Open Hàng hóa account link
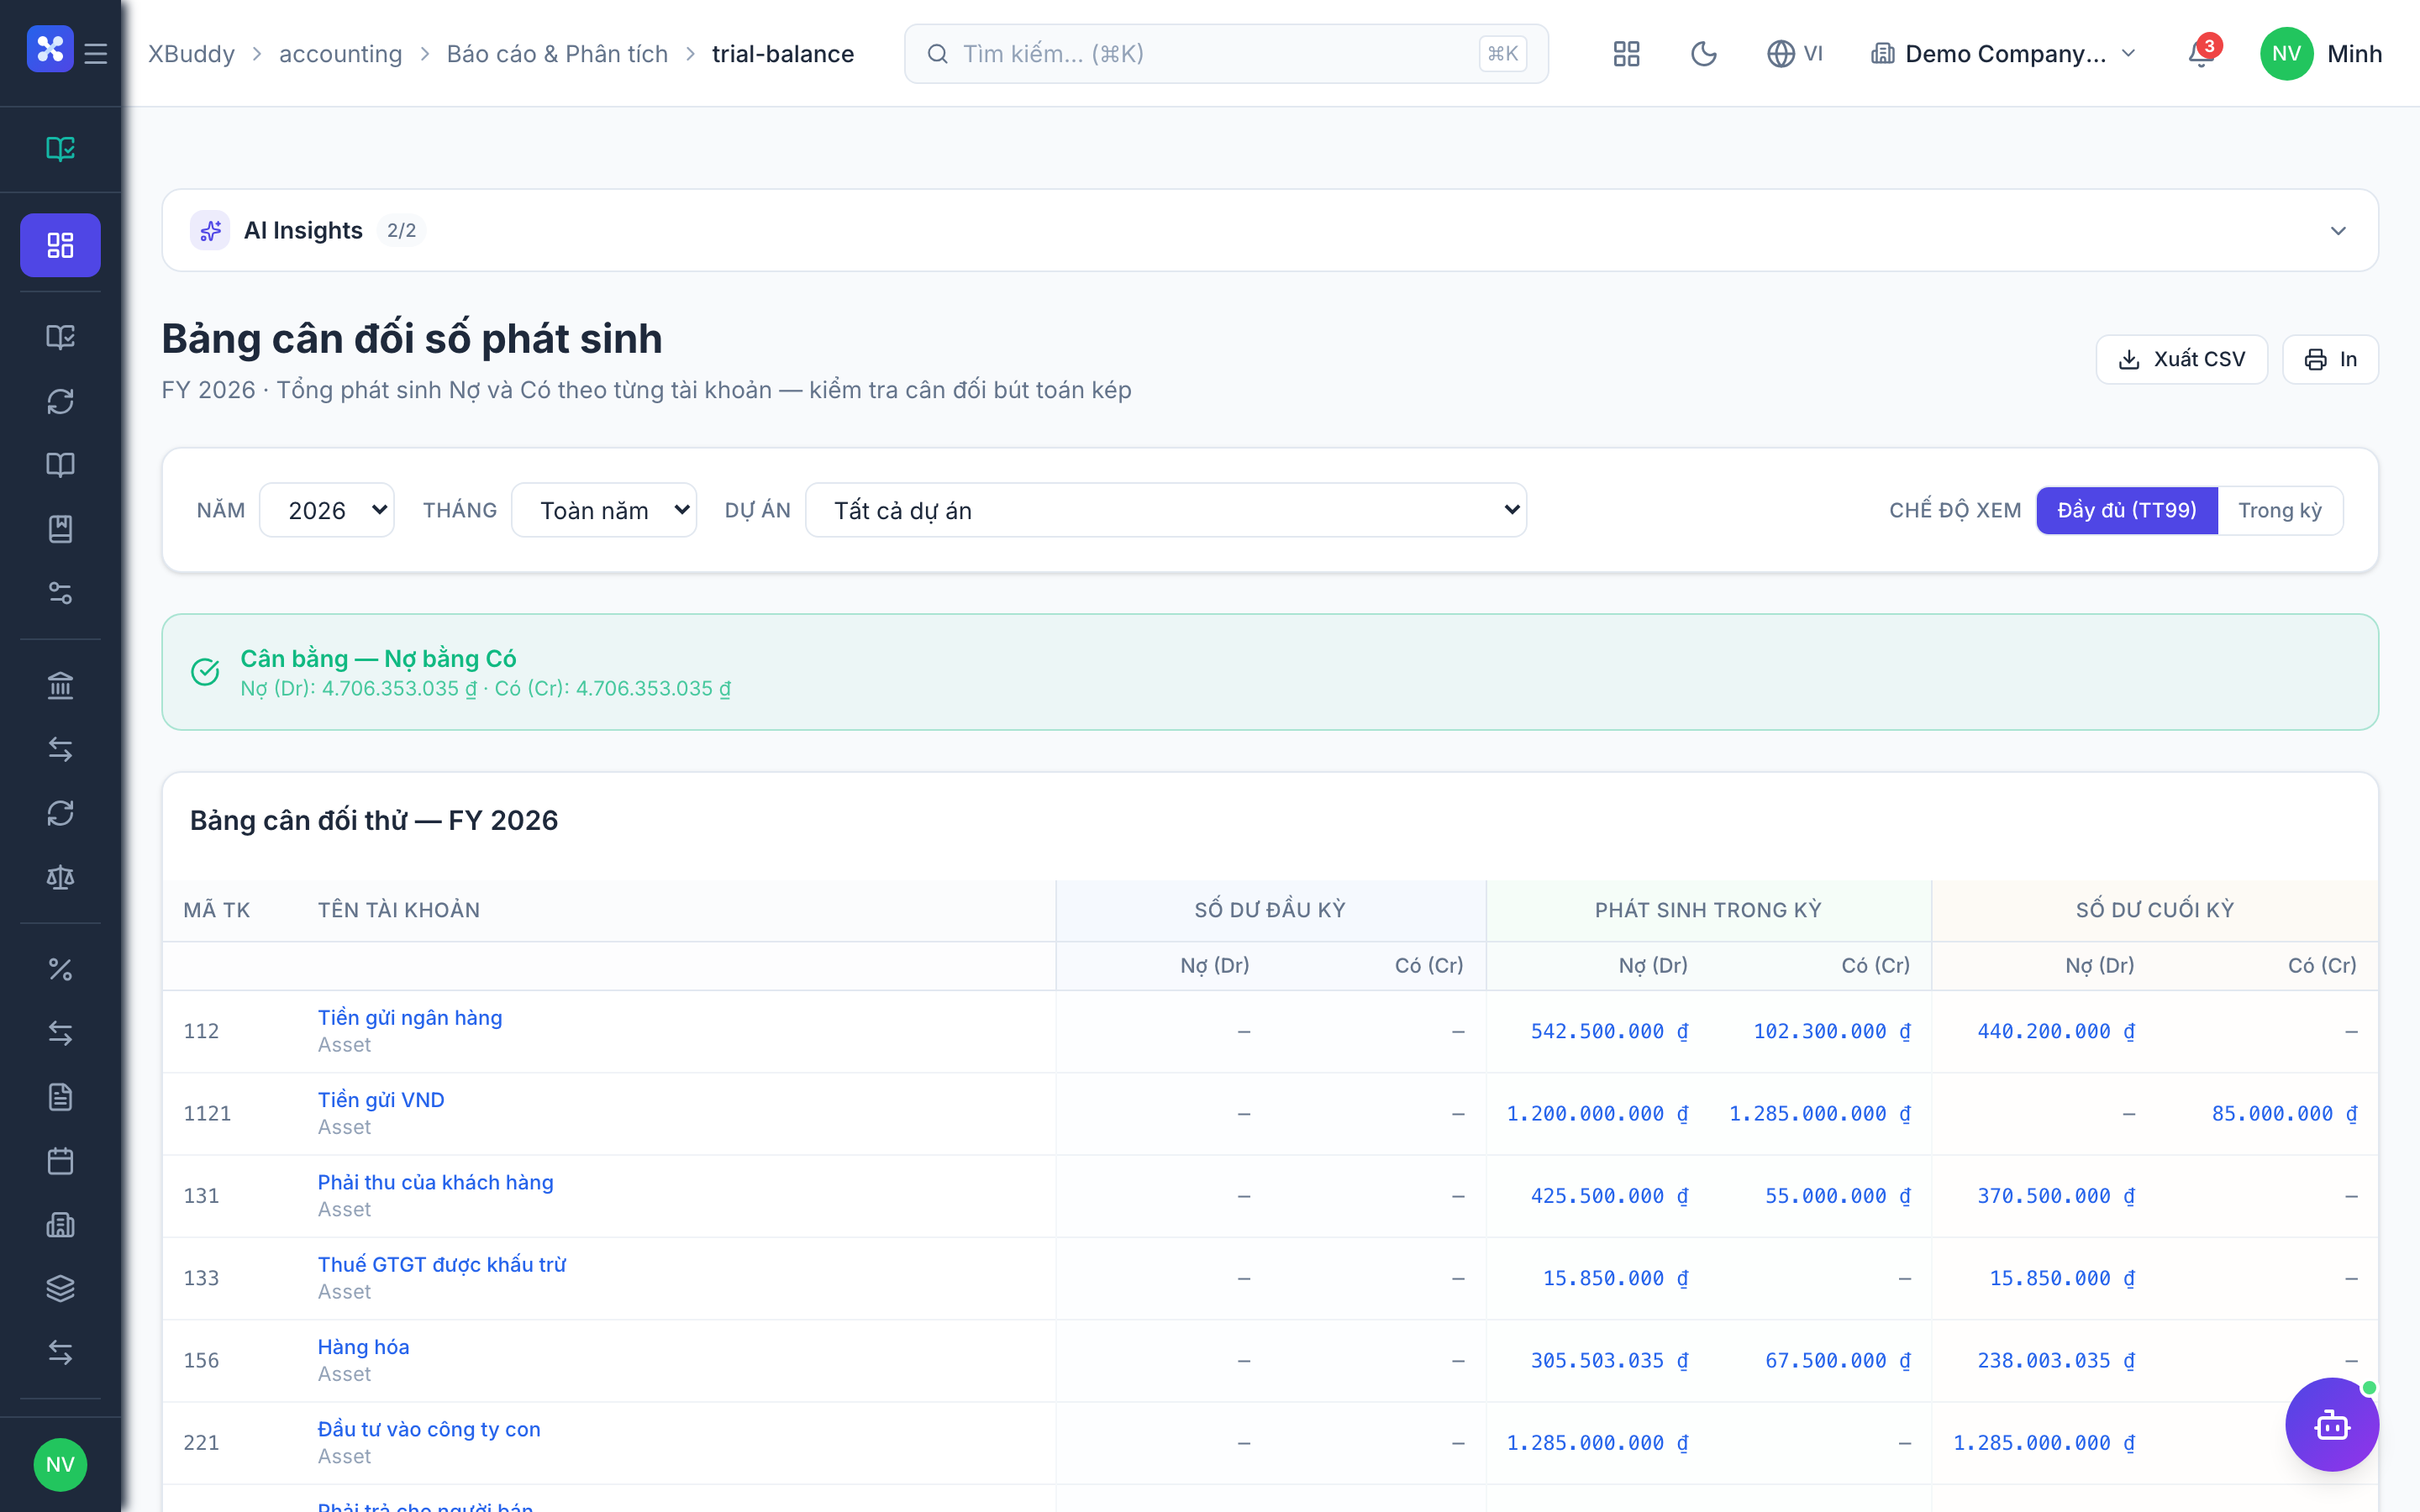Screen dimensions: 2420x1512 [364, 1347]
